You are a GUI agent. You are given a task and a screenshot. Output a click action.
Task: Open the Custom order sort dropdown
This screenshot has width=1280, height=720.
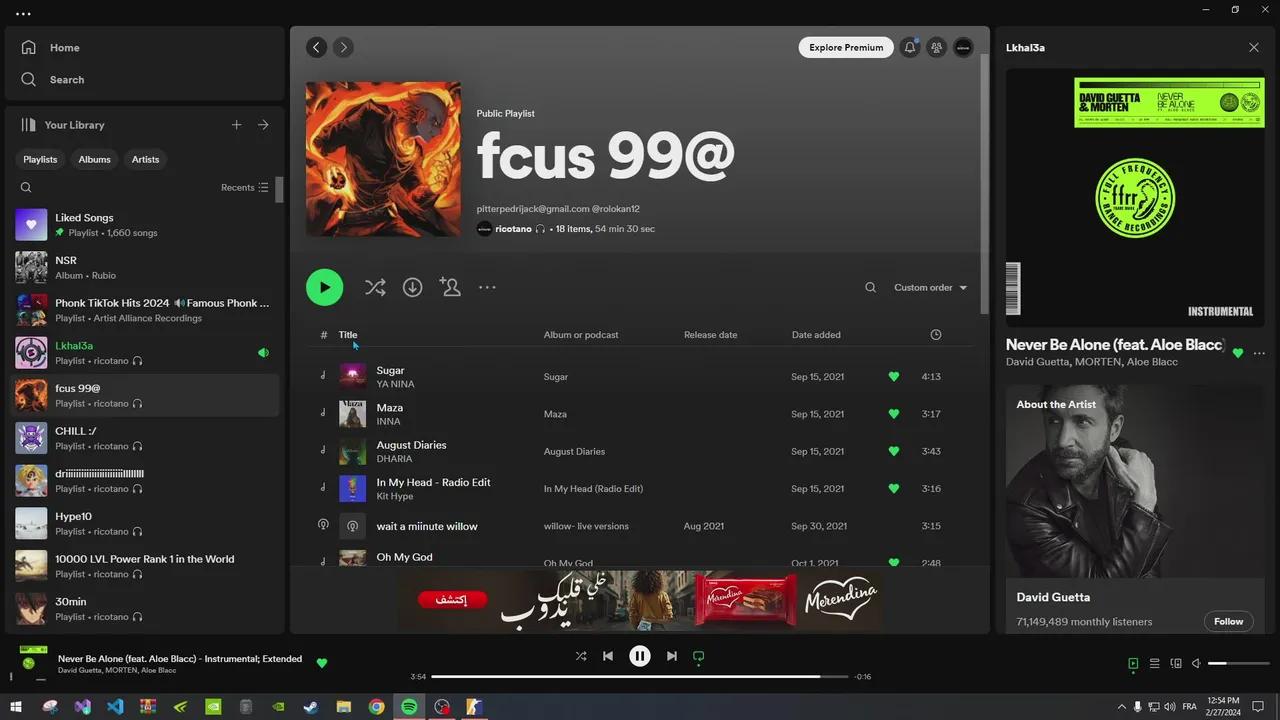click(931, 288)
